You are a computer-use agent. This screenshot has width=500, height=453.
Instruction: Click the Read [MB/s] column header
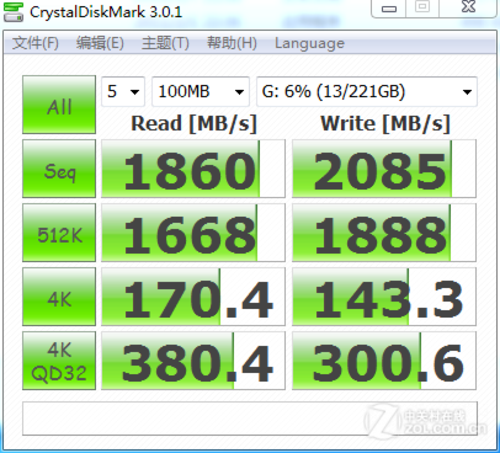(x=194, y=124)
